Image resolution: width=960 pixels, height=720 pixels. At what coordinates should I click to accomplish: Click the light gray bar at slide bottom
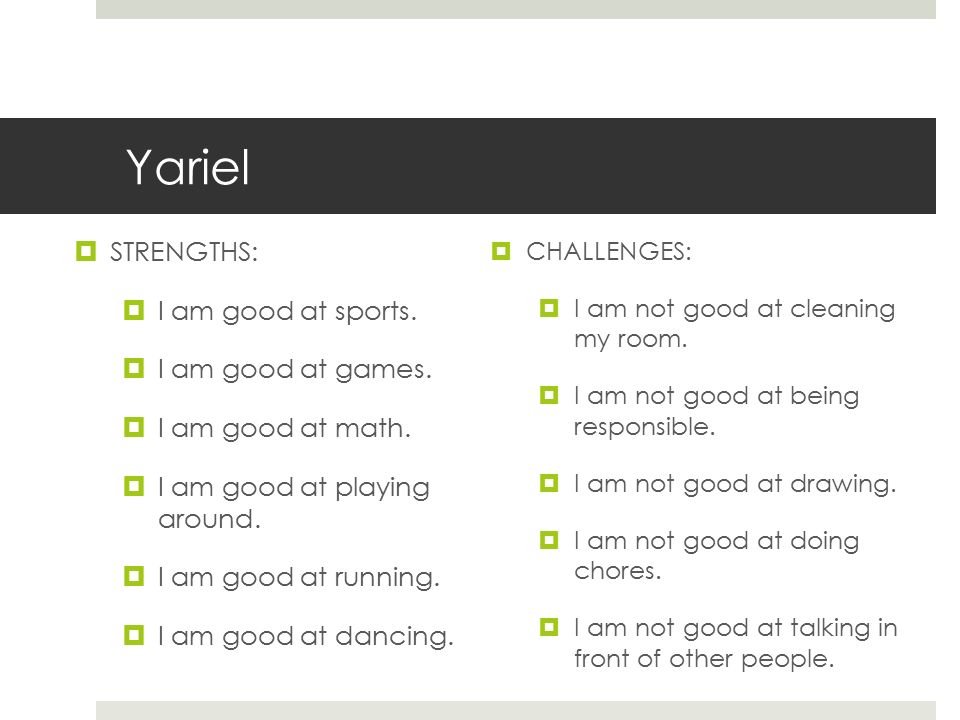[x=516, y=710]
